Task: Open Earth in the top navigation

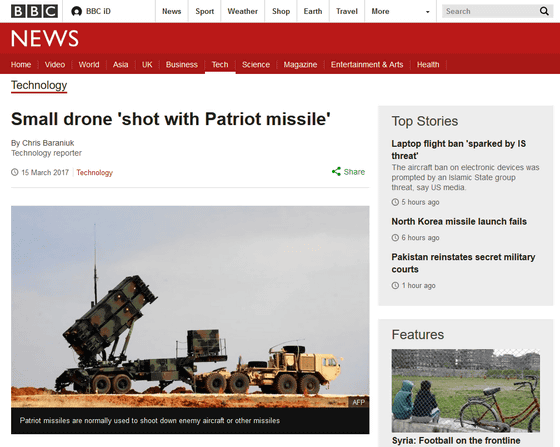Action: coord(313,11)
